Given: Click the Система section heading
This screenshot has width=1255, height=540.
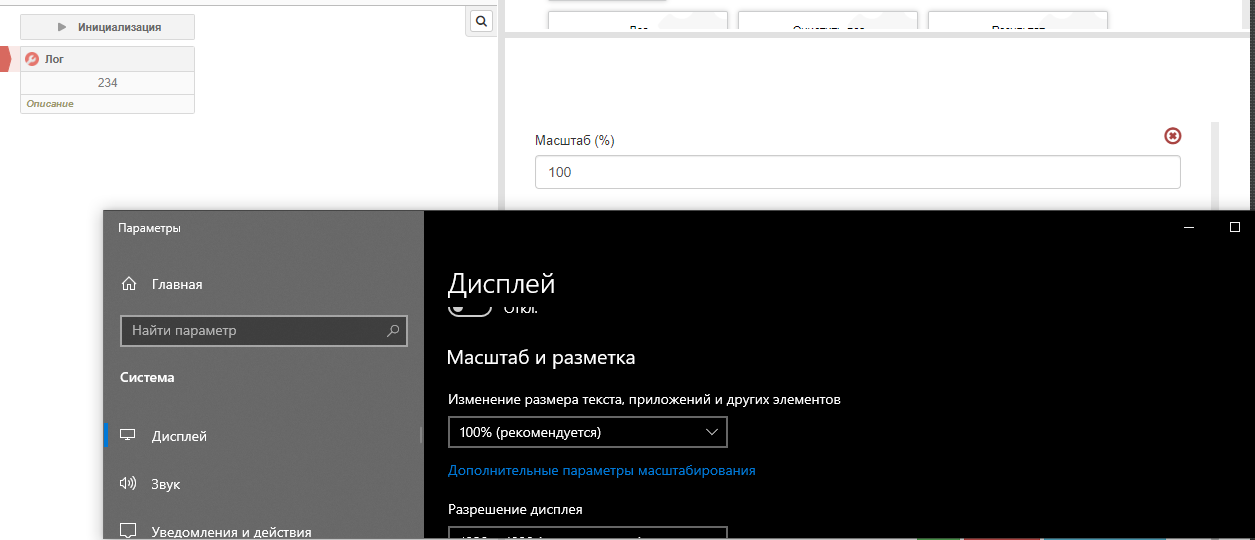Looking at the screenshot, I should point(147,378).
